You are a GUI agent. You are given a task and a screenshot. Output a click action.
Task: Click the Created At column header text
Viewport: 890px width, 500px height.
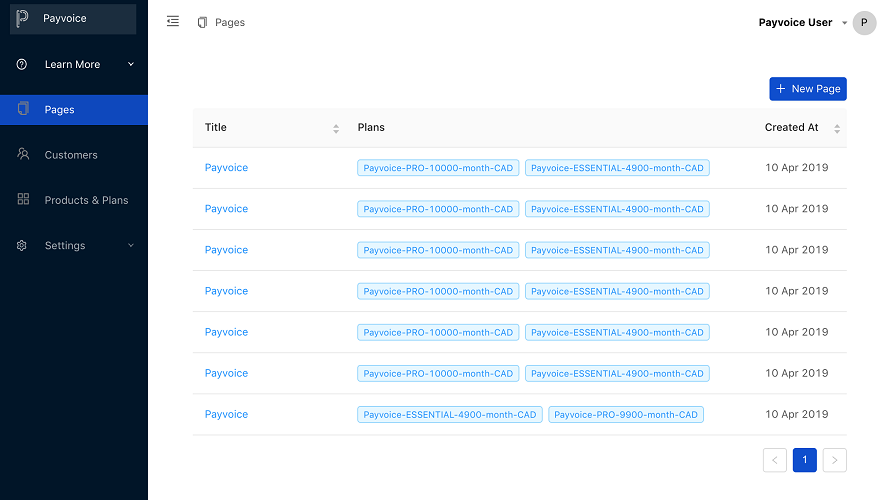click(791, 127)
